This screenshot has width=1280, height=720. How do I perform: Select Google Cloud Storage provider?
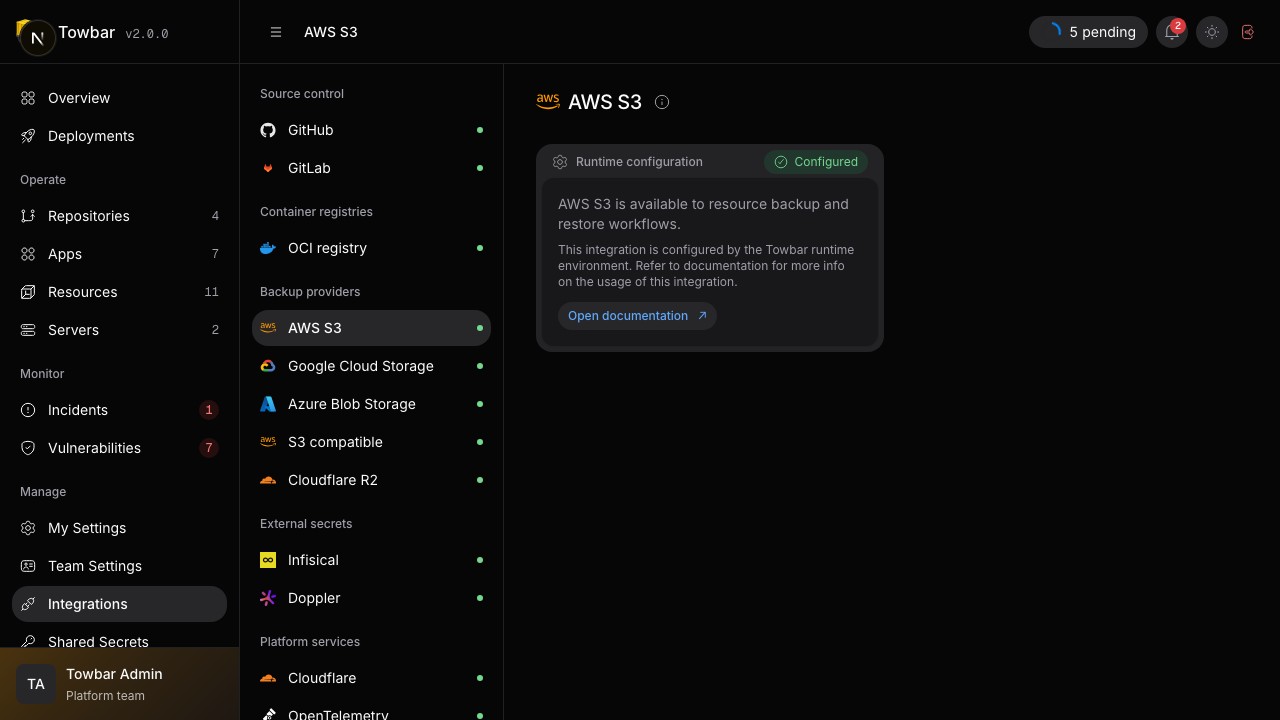point(371,366)
